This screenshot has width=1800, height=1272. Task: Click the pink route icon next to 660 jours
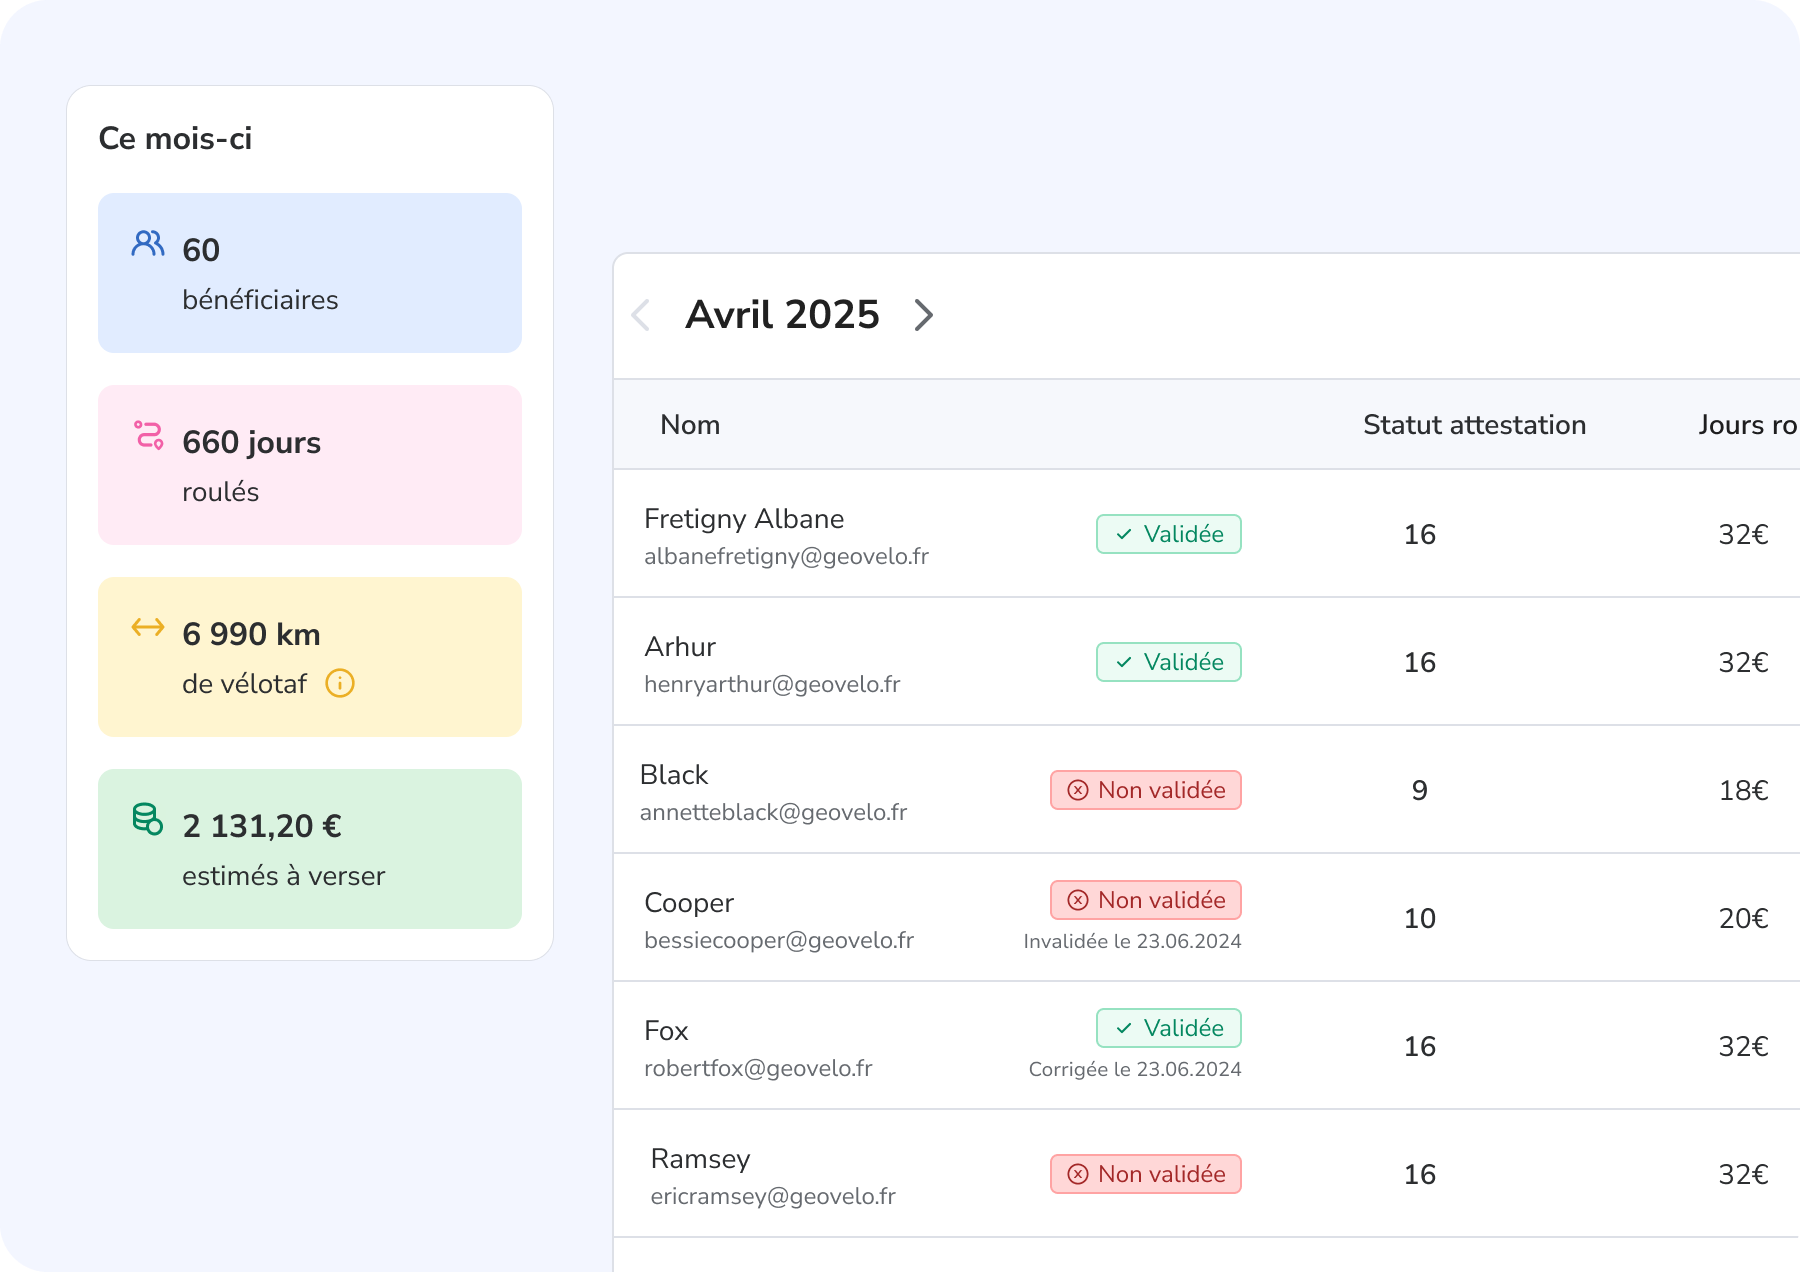pos(149,435)
